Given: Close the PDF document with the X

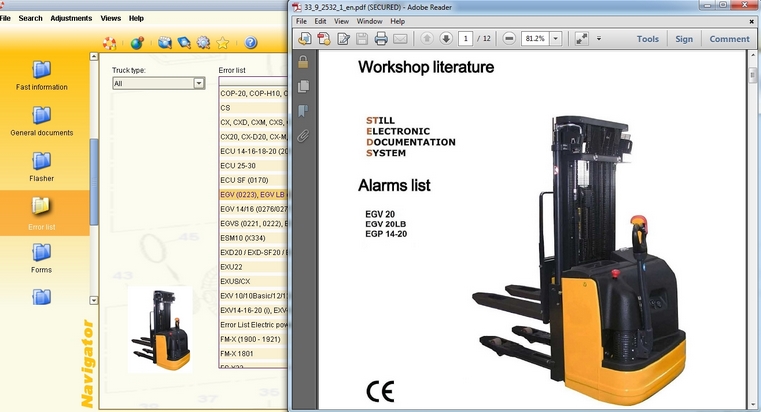Looking at the screenshot, I should [751, 21].
